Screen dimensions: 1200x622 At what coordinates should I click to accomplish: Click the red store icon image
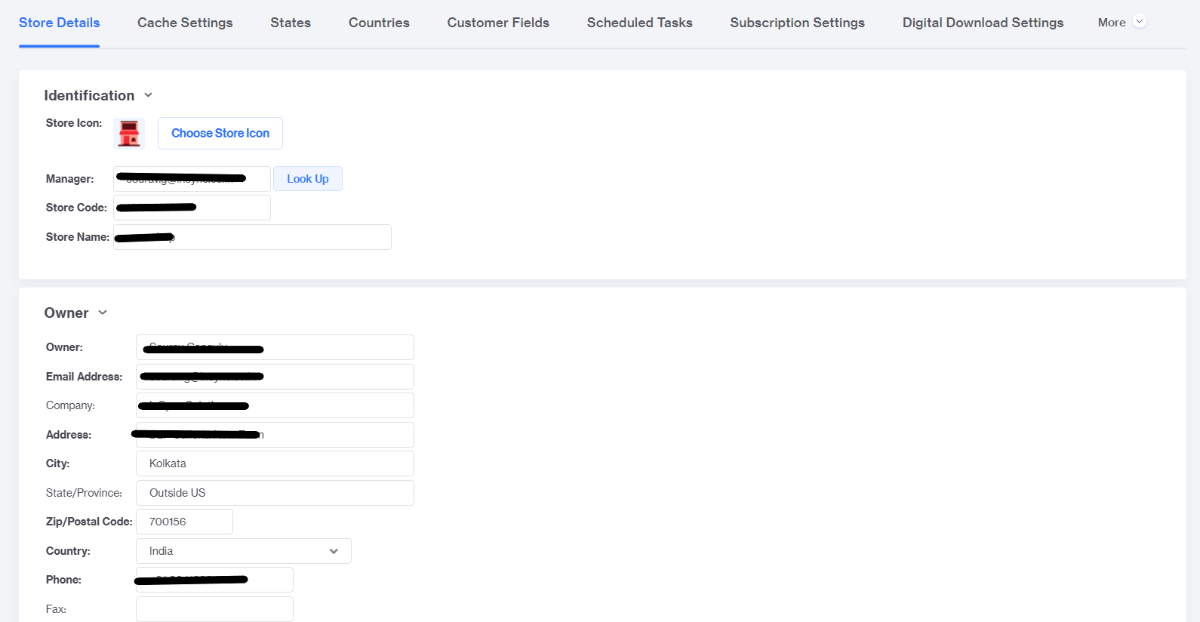(128, 133)
